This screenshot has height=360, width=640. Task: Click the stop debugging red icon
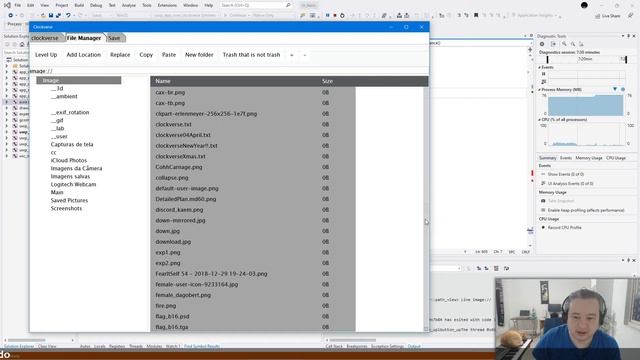point(335,16)
